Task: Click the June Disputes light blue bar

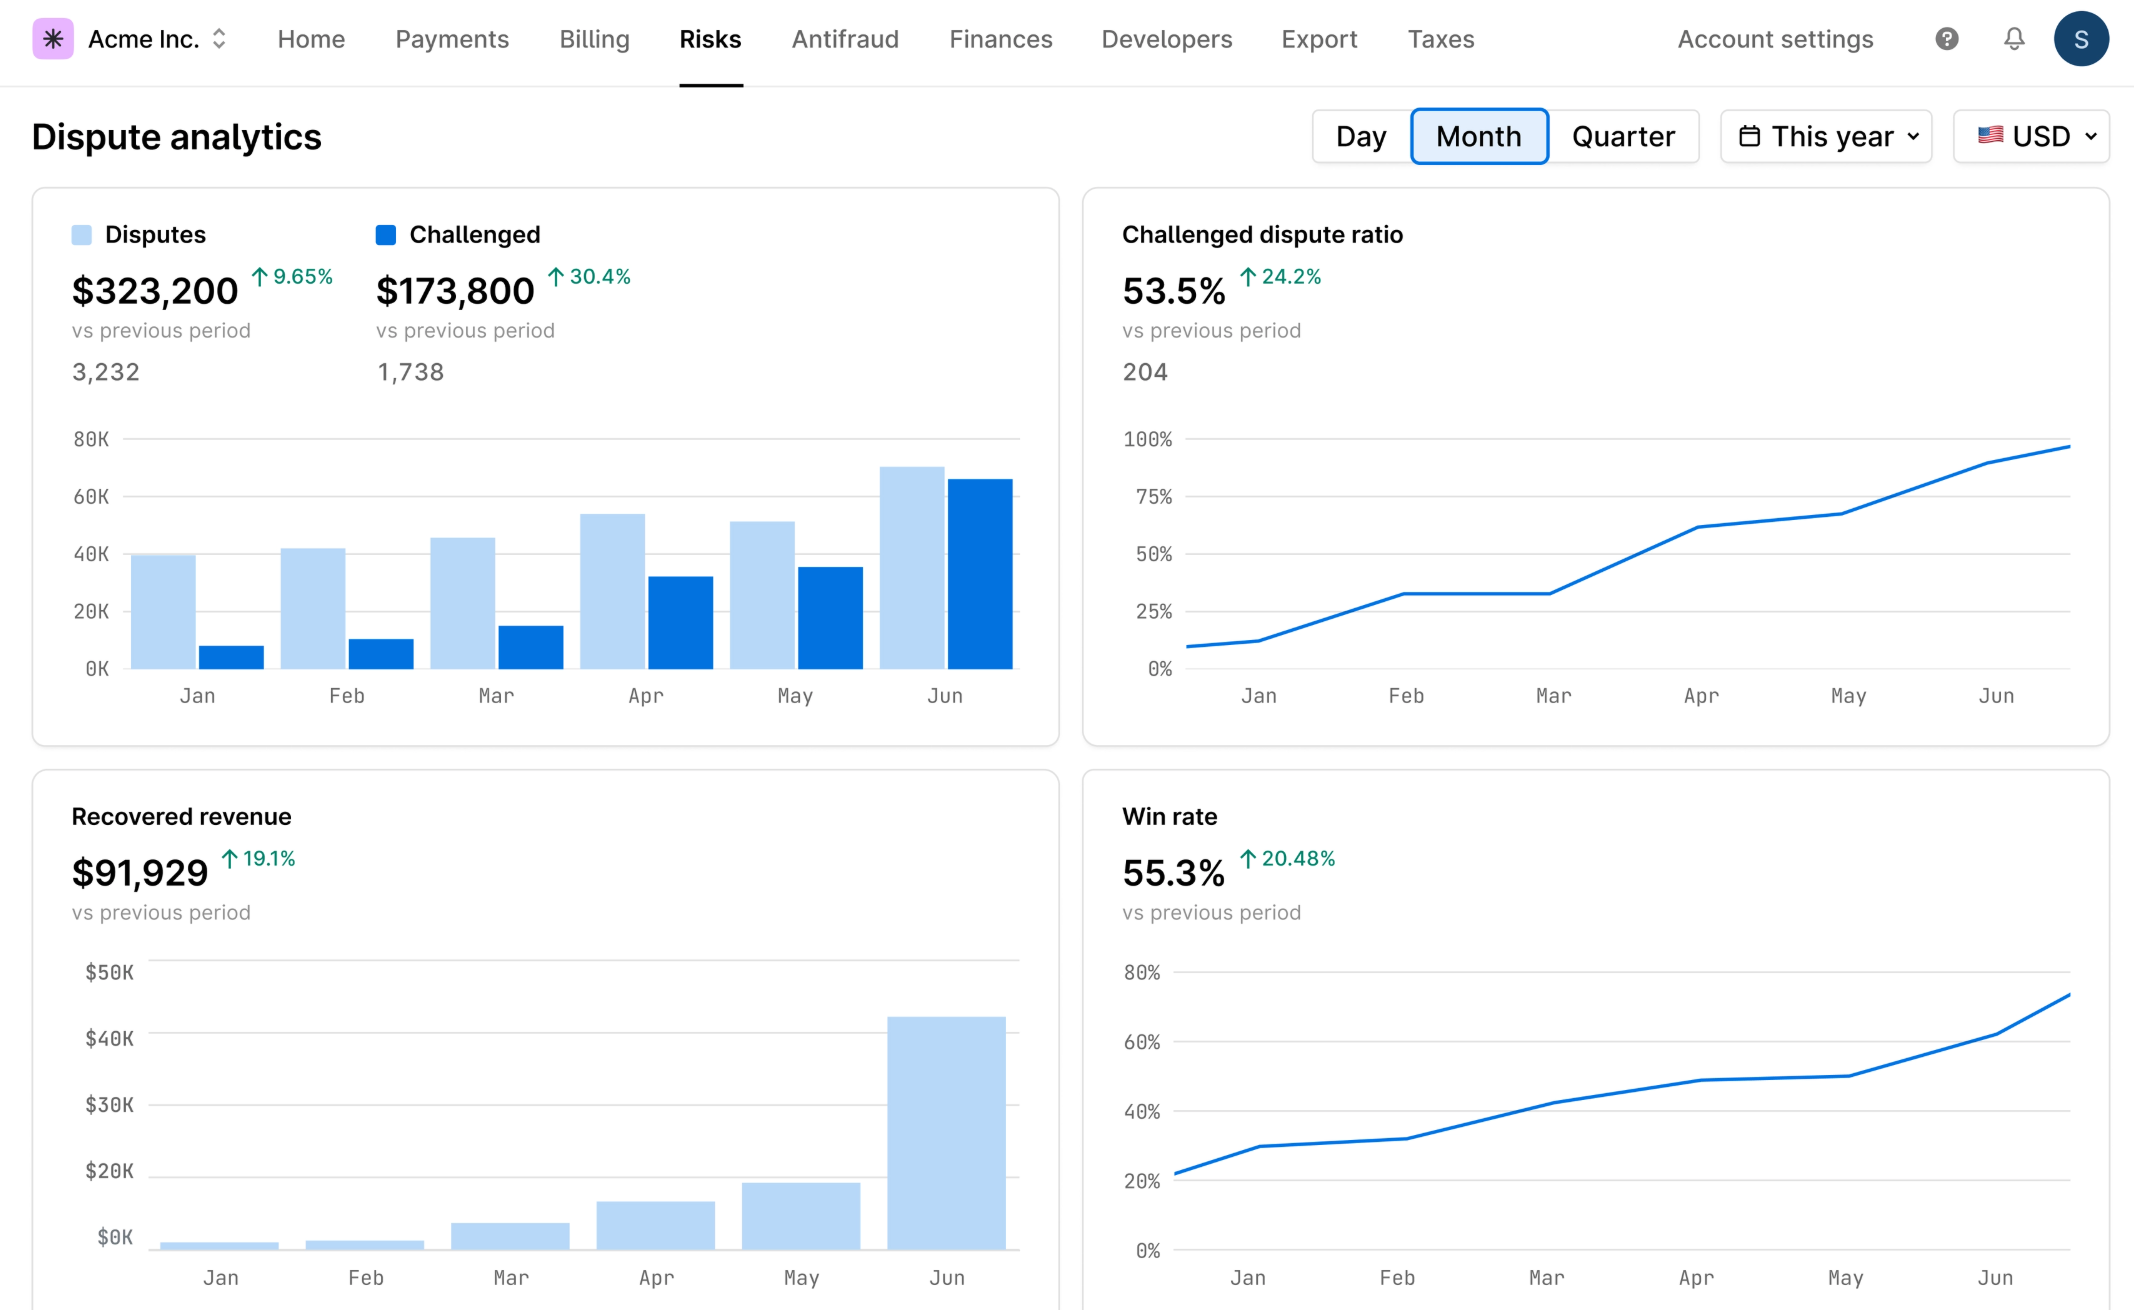Action: click(x=912, y=567)
